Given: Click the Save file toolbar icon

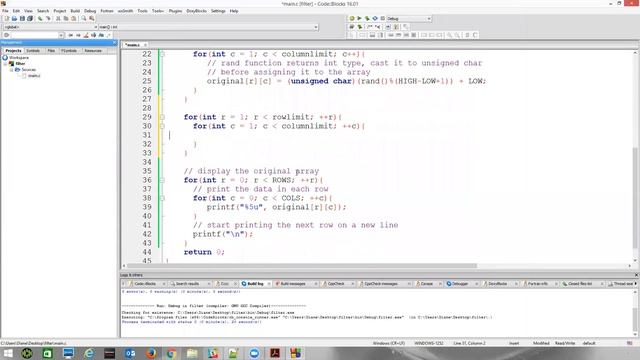Looking at the screenshot, I should click(x=22, y=18).
